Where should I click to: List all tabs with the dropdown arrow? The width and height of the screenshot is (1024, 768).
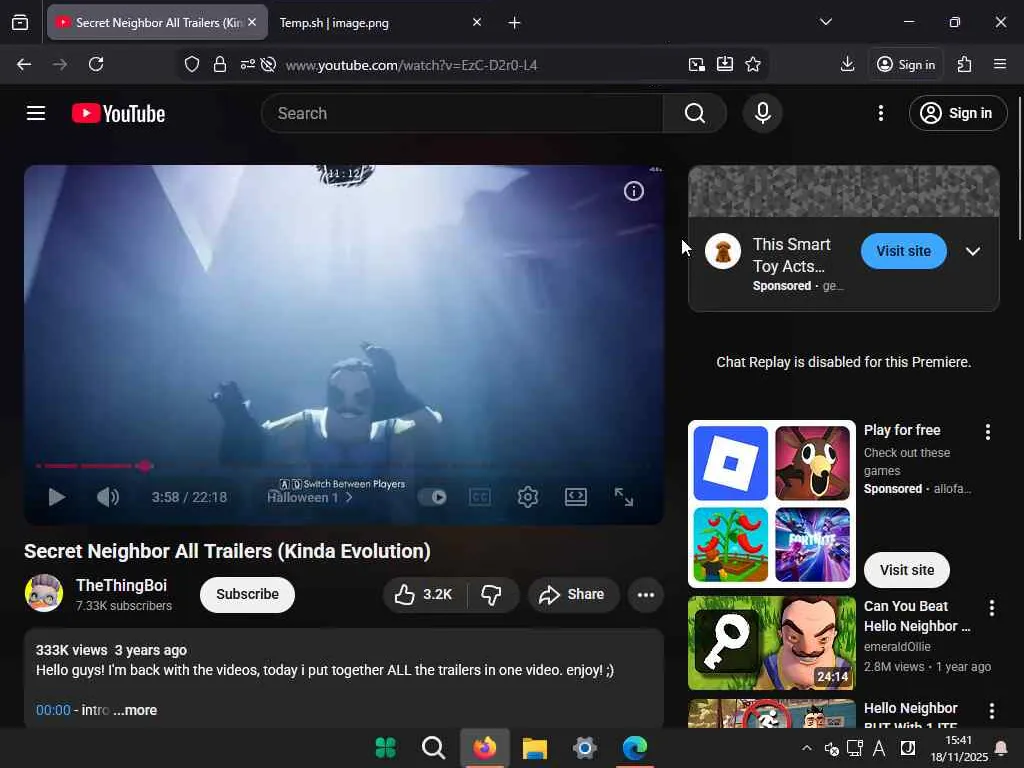(825, 22)
